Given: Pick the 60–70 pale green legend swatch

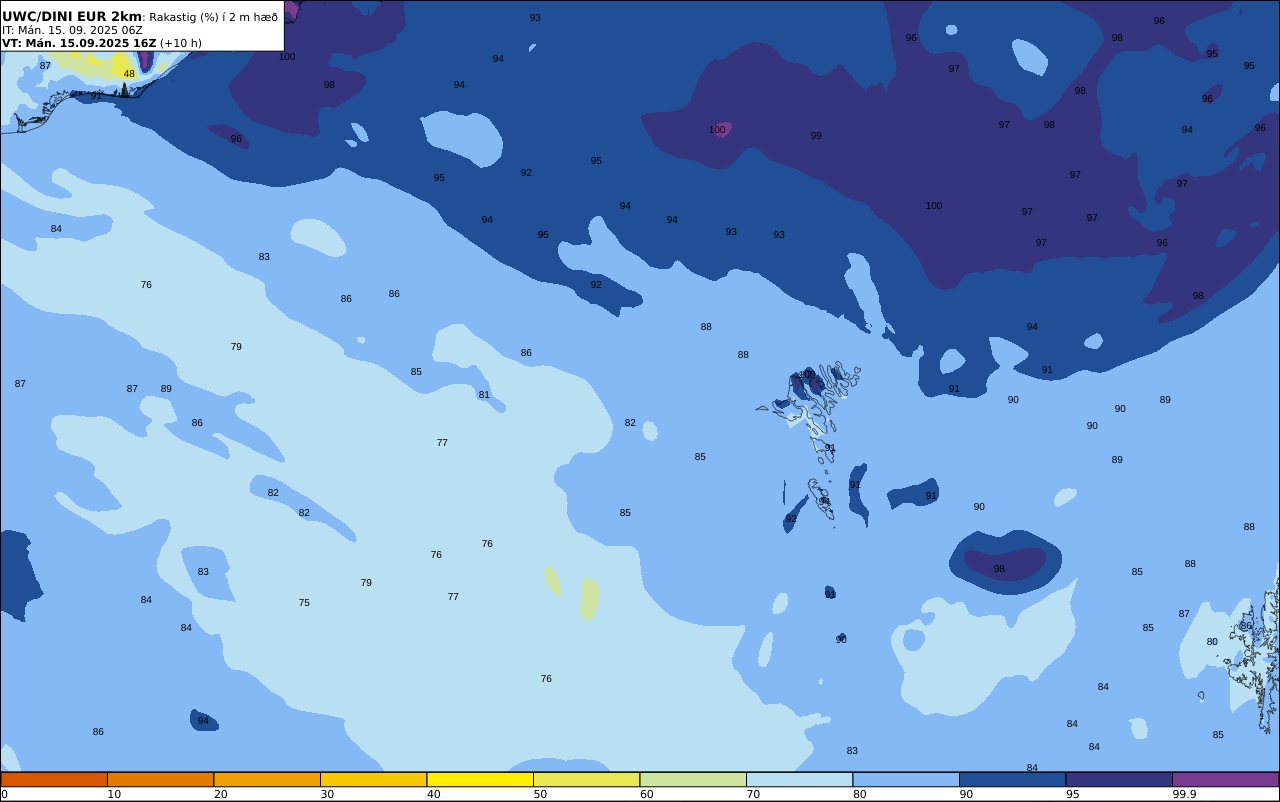Looking at the screenshot, I should coord(693,779).
